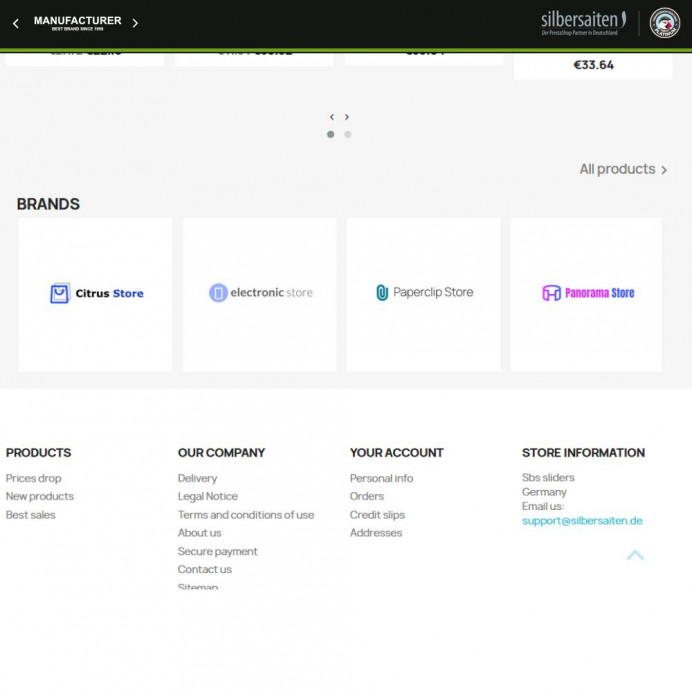Open the Prices drop link
This screenshot has height=692, width=692.
pyautogui.click(x=34, y=478)
